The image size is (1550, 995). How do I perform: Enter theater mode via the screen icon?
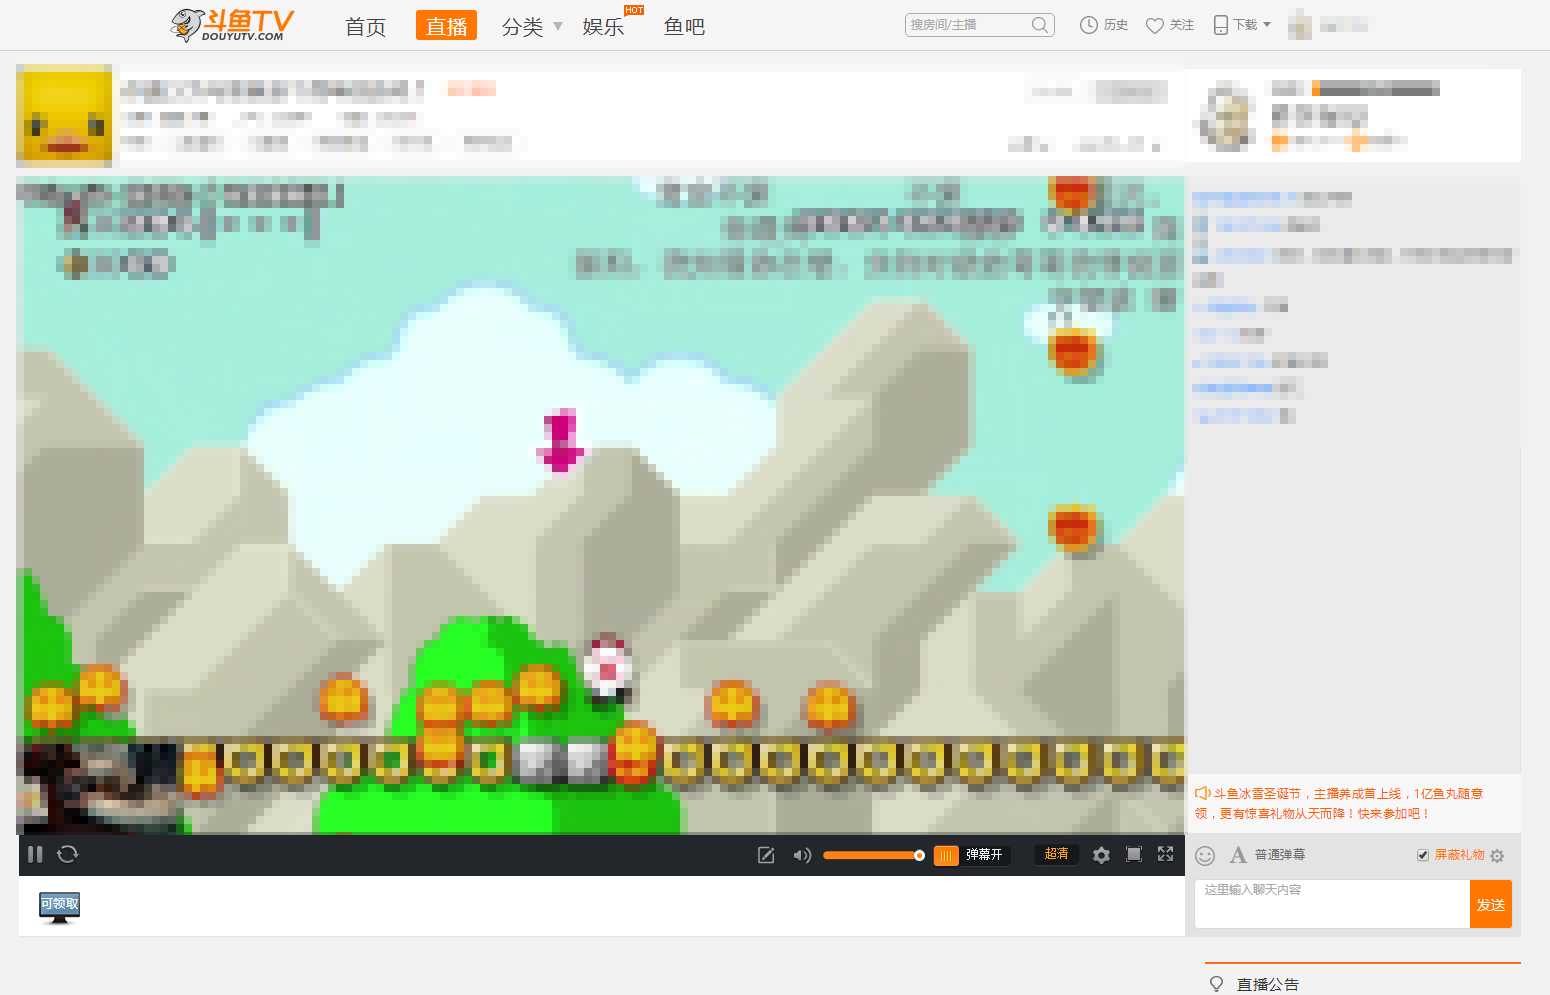point(1133,855)
